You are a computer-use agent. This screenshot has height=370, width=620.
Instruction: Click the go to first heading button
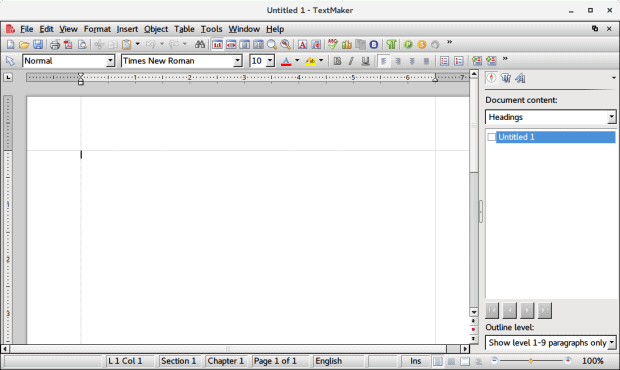pyautogui.click(x=492, y=310)
